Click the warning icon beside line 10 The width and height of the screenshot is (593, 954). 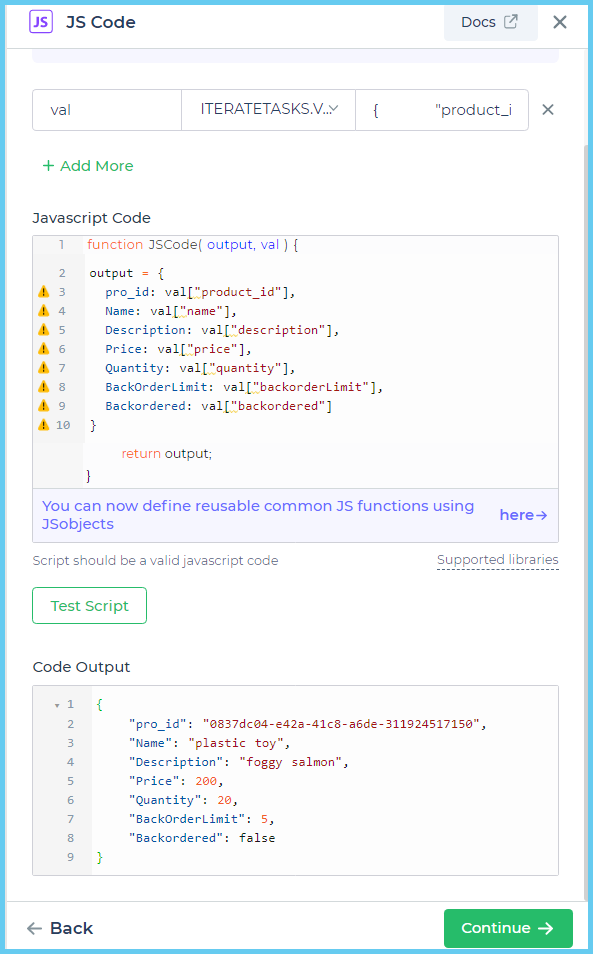coord(42,424)
